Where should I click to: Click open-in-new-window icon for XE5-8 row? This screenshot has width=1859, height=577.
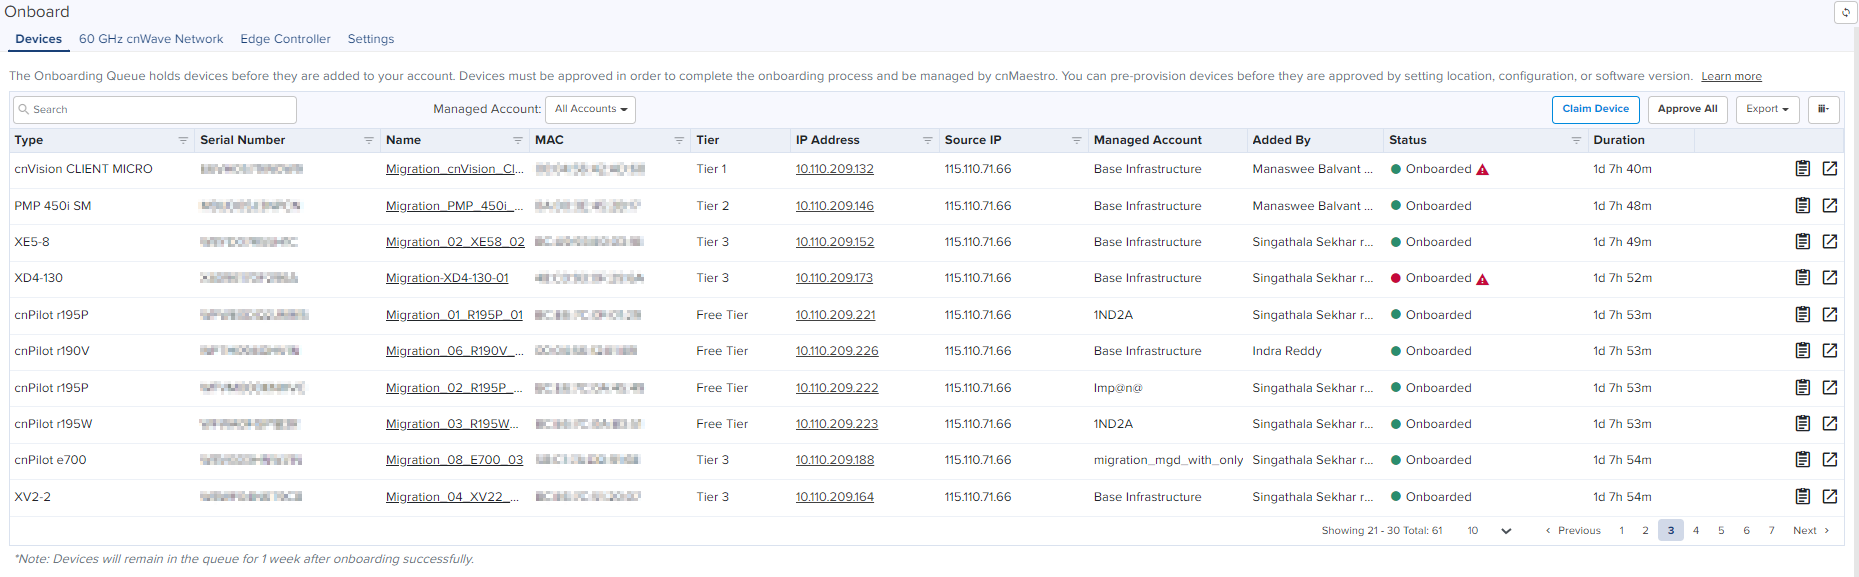point(1829,242)
